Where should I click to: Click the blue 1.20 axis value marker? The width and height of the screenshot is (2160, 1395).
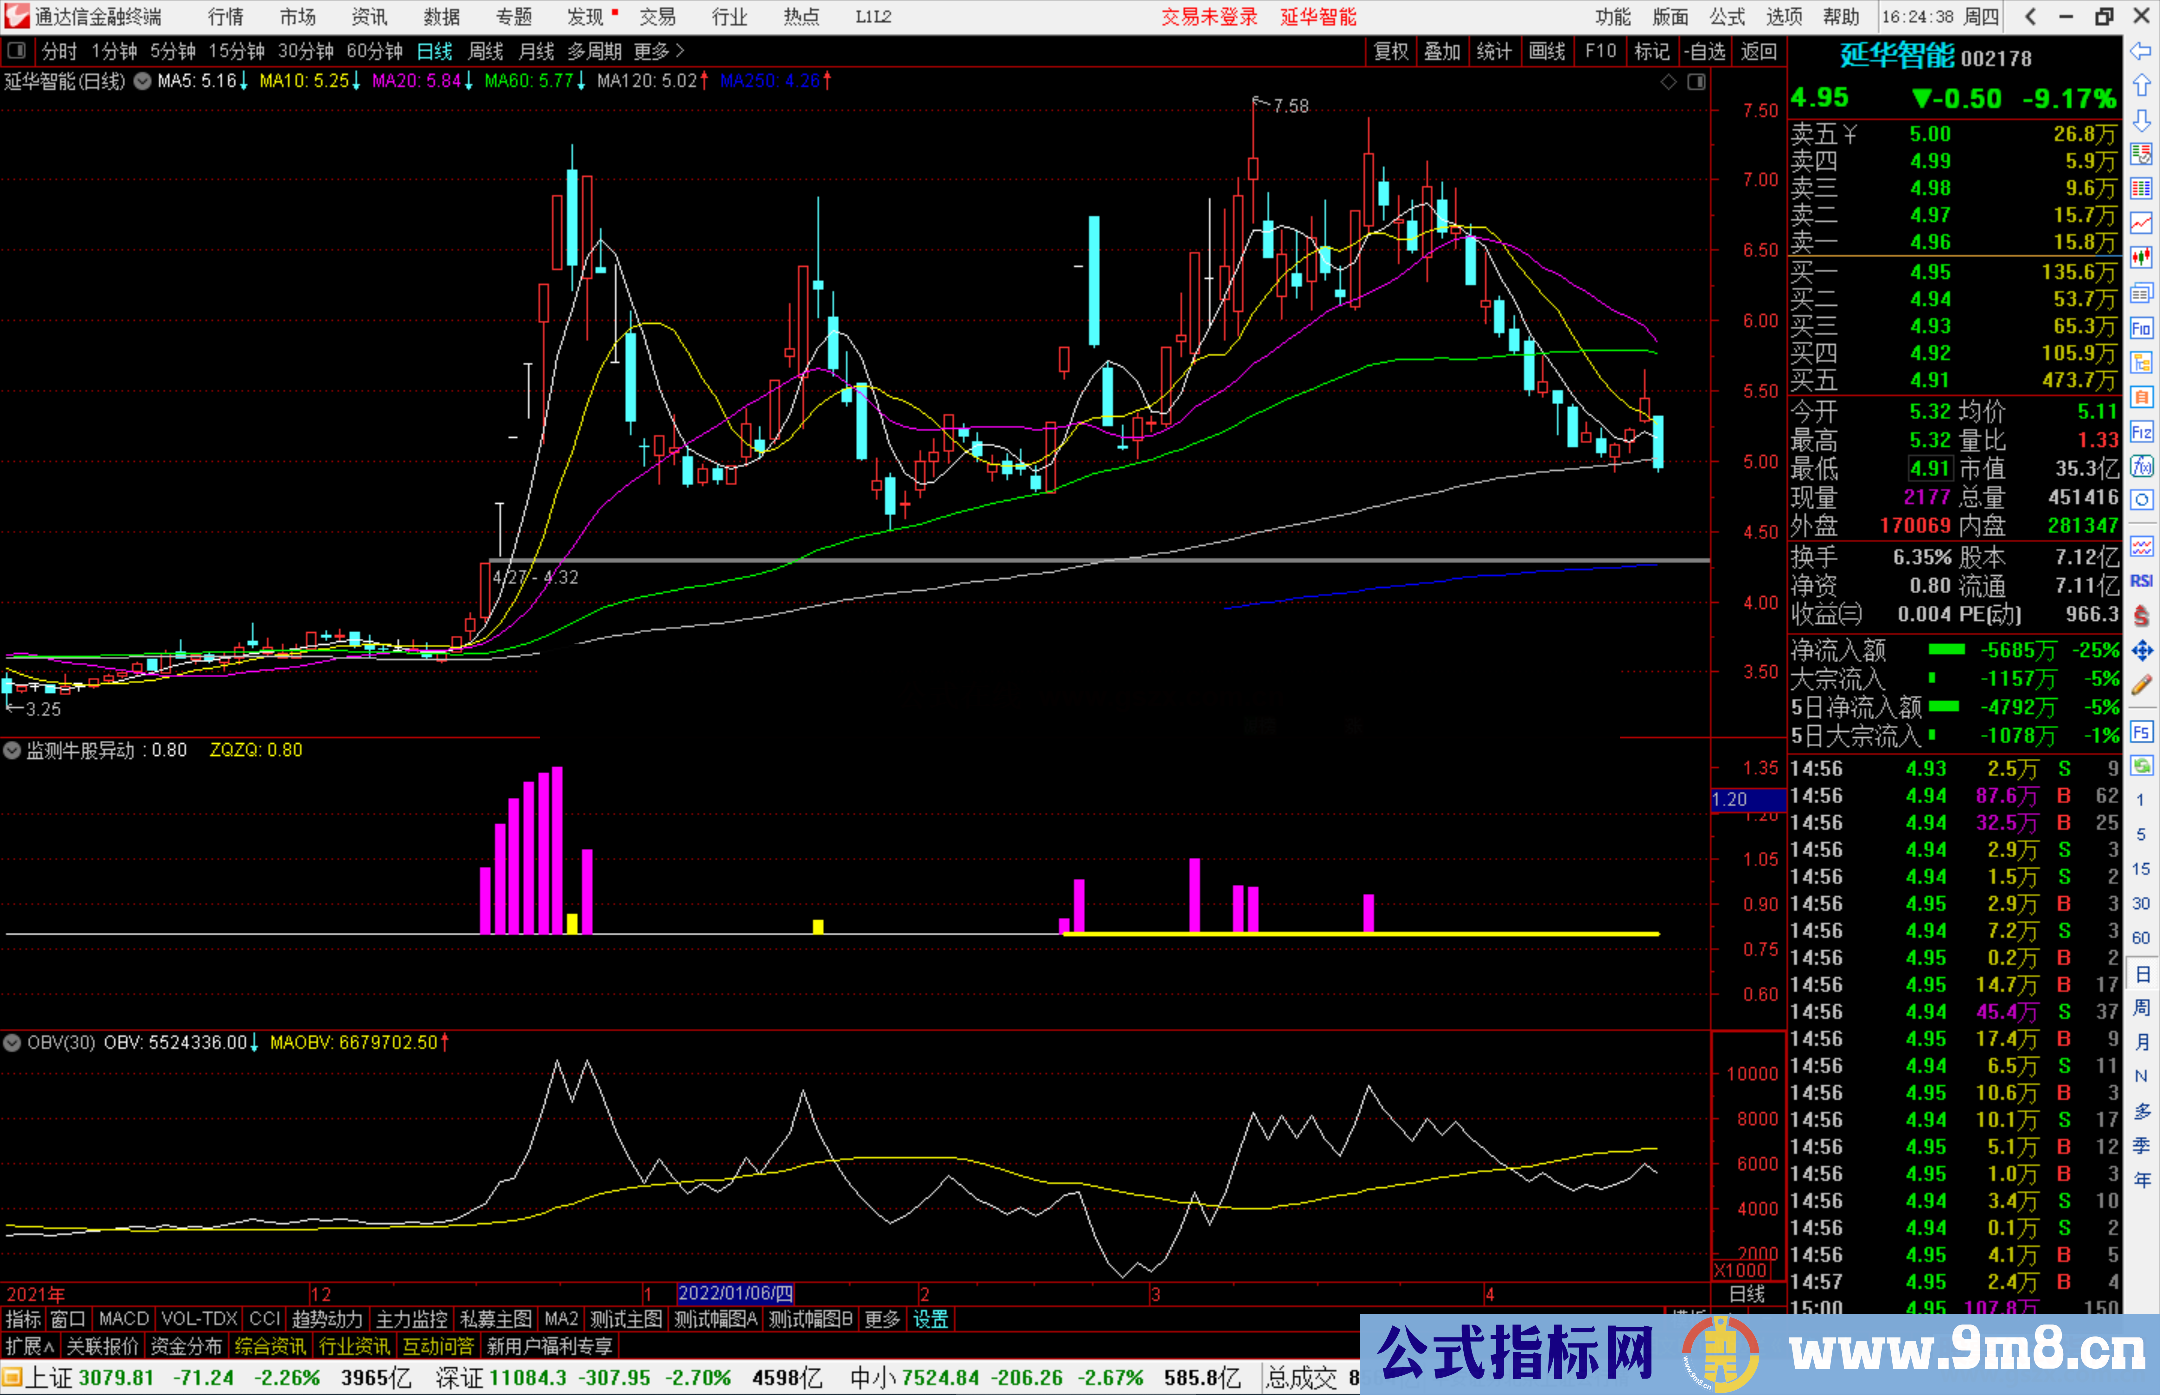point(1746,800)
